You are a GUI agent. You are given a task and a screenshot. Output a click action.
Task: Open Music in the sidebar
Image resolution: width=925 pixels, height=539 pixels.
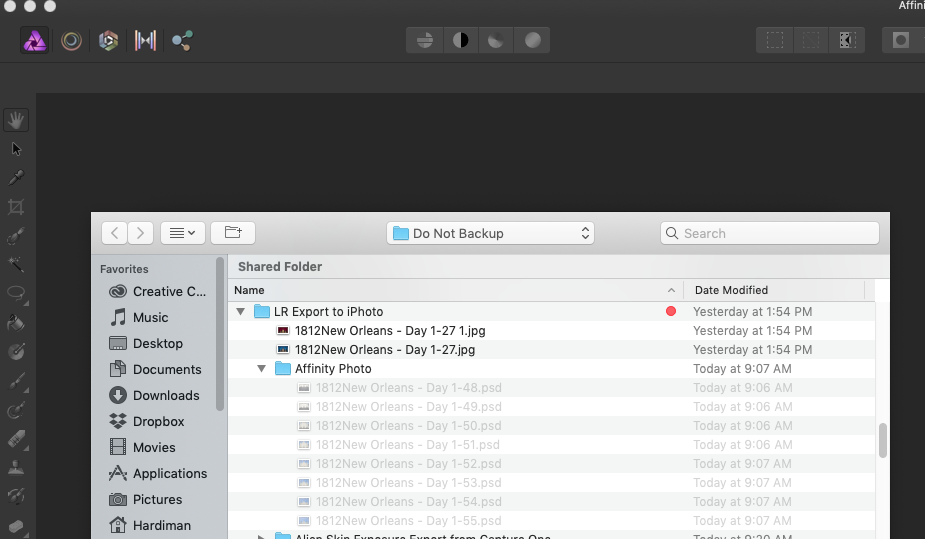click(139, 317)
